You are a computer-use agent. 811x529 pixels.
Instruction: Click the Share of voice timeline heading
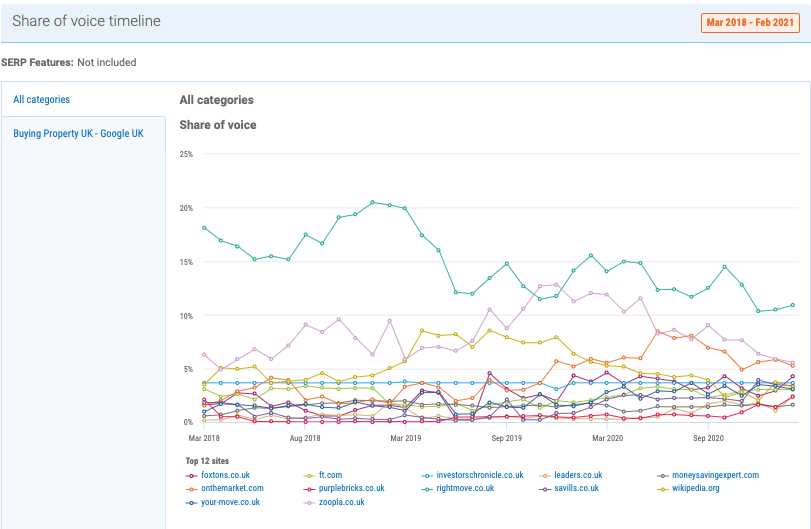pos(86,21)
